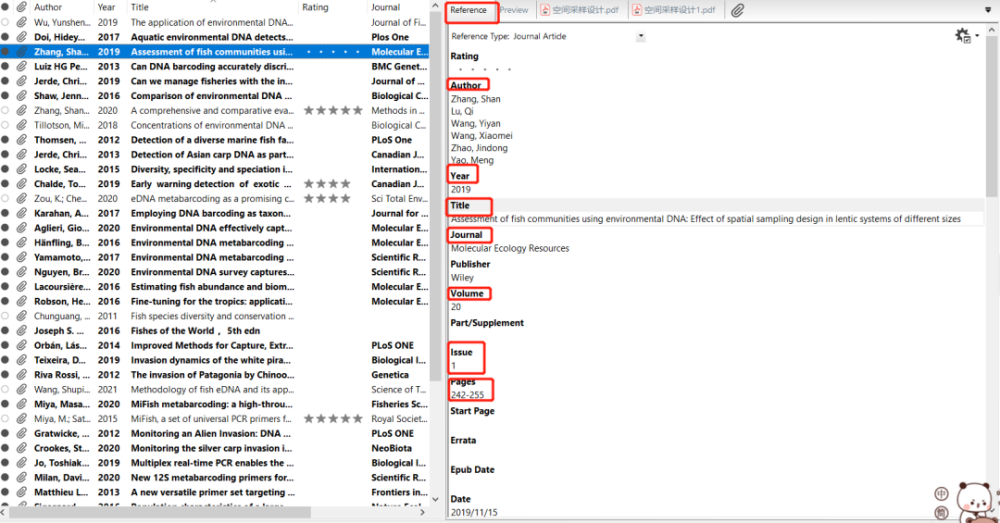This screenshot has width=1000, height=523.
Task: Click paperclip icon of Robson, He row
Action: [x=22, y=301]
